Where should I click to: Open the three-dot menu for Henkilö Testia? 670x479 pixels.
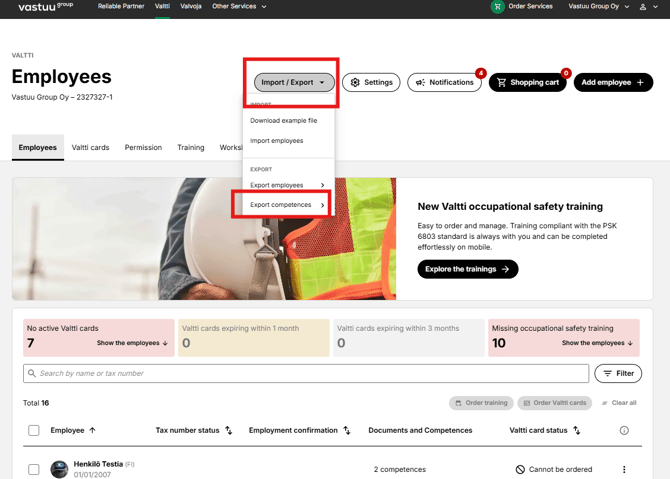coord(624,469)
